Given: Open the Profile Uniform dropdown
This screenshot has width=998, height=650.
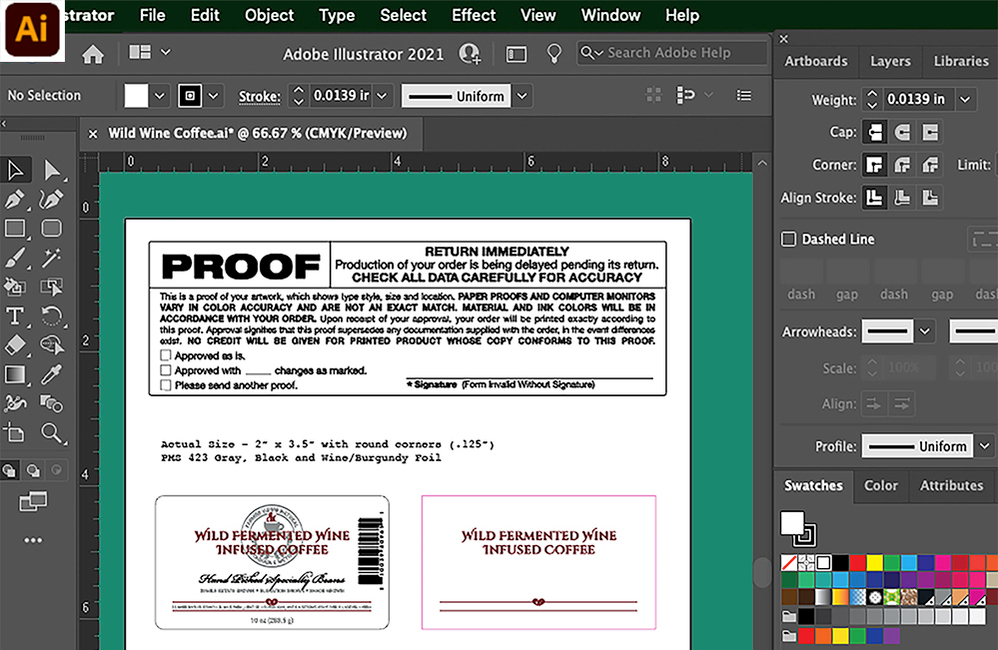Looking at the screenshot, I should 984,446.
